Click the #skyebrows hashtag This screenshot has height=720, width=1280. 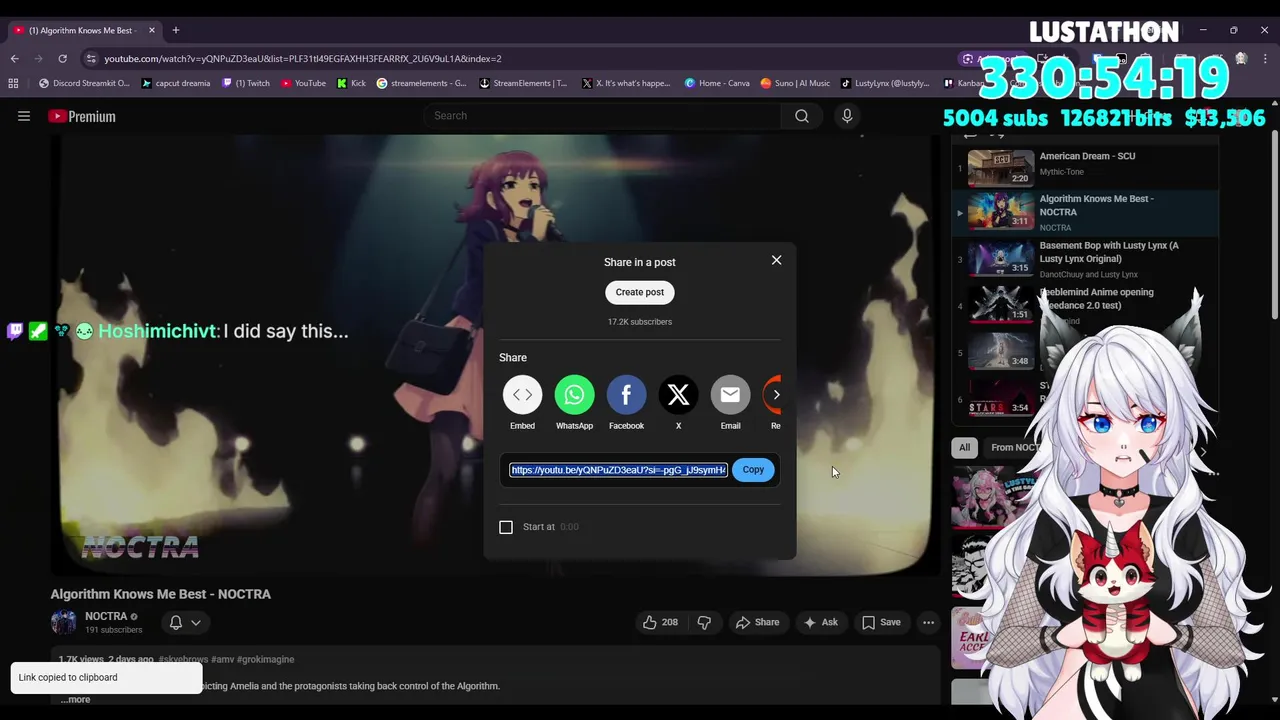click(x=183, y=660)
